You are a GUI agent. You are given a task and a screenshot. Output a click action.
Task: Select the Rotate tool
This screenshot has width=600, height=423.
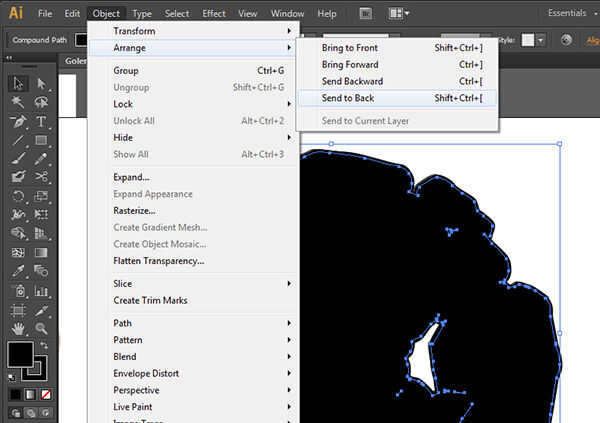18,196
